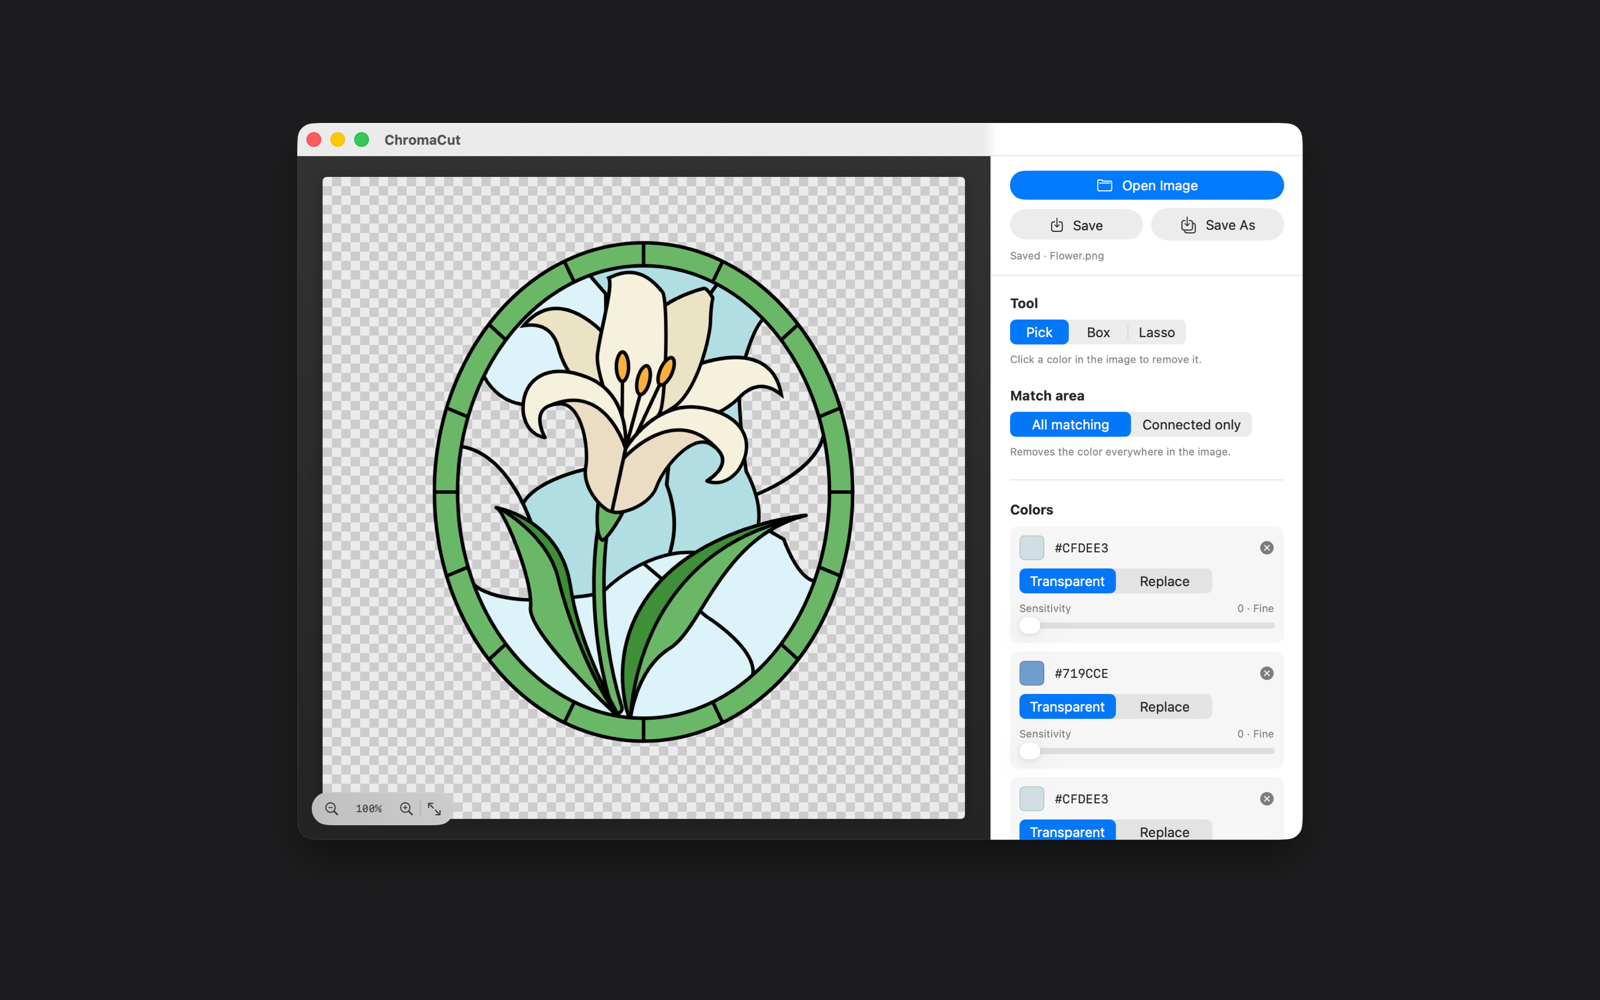The height and width of the screenshot is (1000, 1600).
Task: Click the 100% zoom level readout
Action: click(x=369, y=809)
